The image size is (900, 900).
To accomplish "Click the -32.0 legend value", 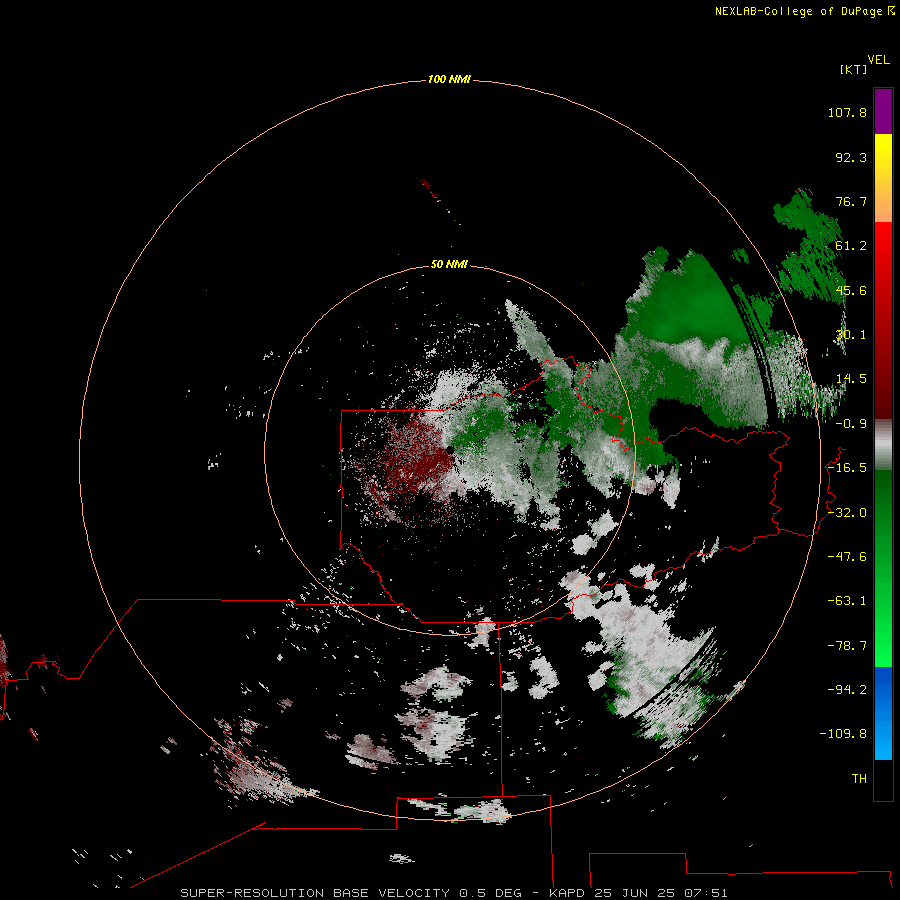I will pyautogui.click(x=847, y=513).
